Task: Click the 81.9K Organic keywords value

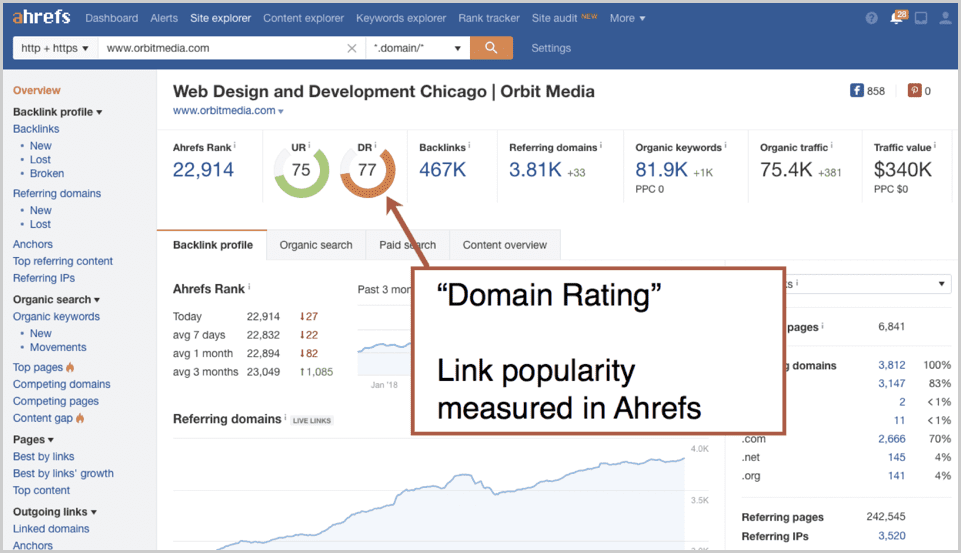Action: coord(661,170)
